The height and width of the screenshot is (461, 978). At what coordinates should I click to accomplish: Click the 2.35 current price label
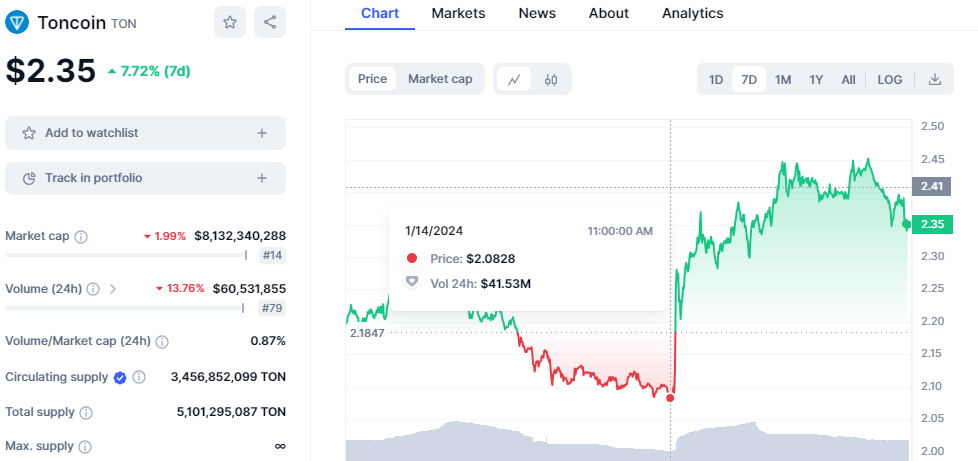click(x=932, y=225)
